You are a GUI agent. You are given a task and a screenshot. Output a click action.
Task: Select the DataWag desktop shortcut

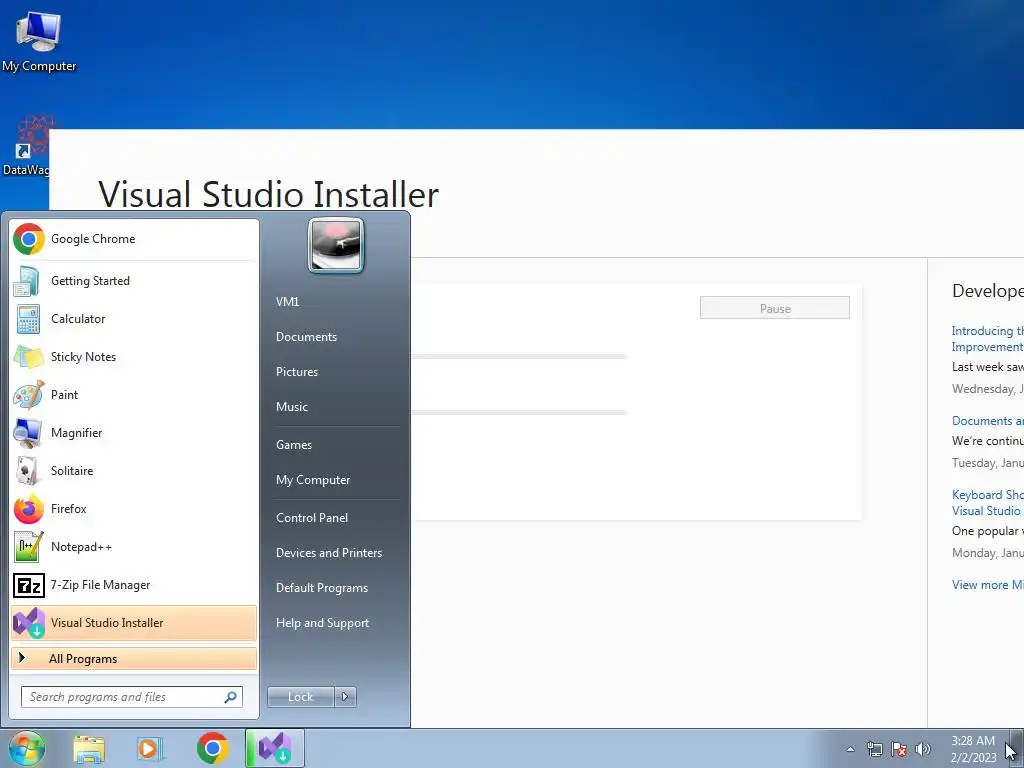tap(25, 146)
